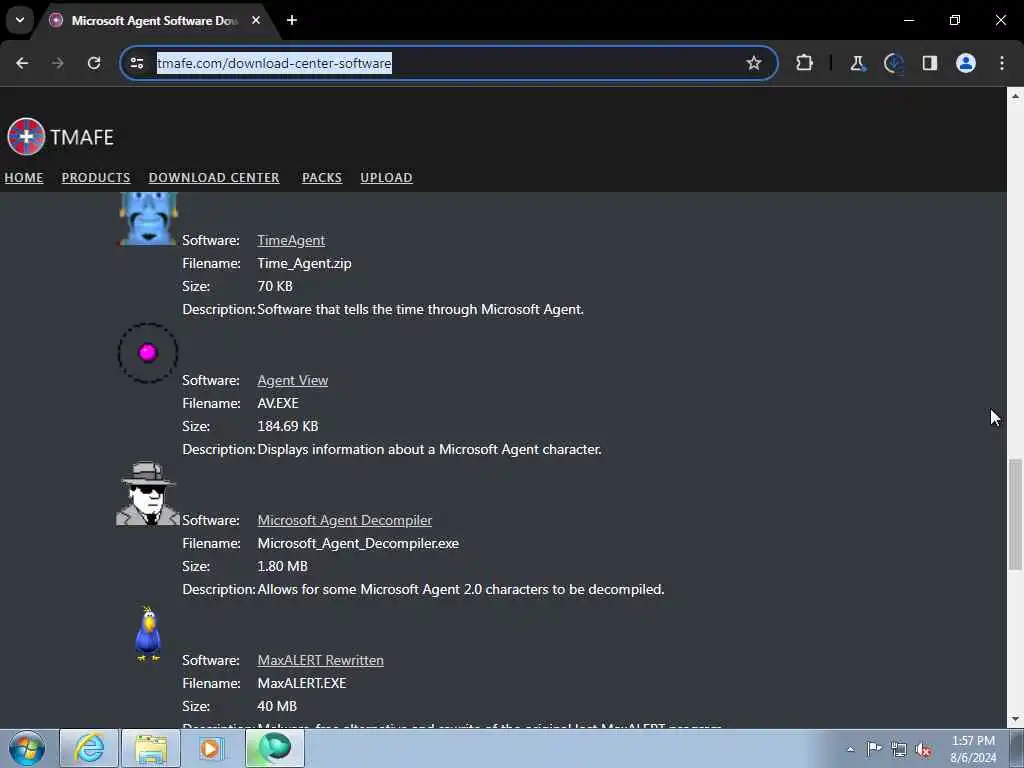
Task: Launch Internet Explorer from taskbar
Action: tap(89, 748)
